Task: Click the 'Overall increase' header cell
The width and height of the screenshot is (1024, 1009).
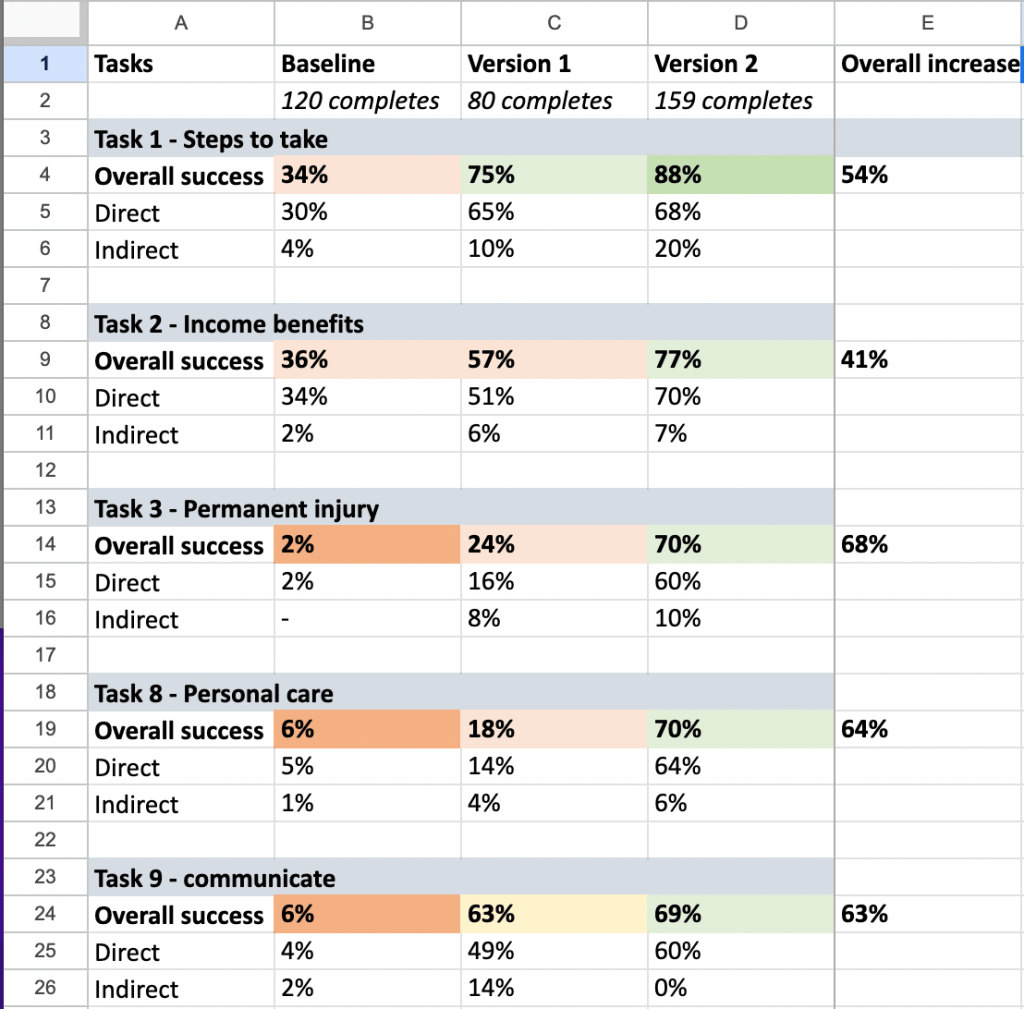Action: click(x=929, y=64)
